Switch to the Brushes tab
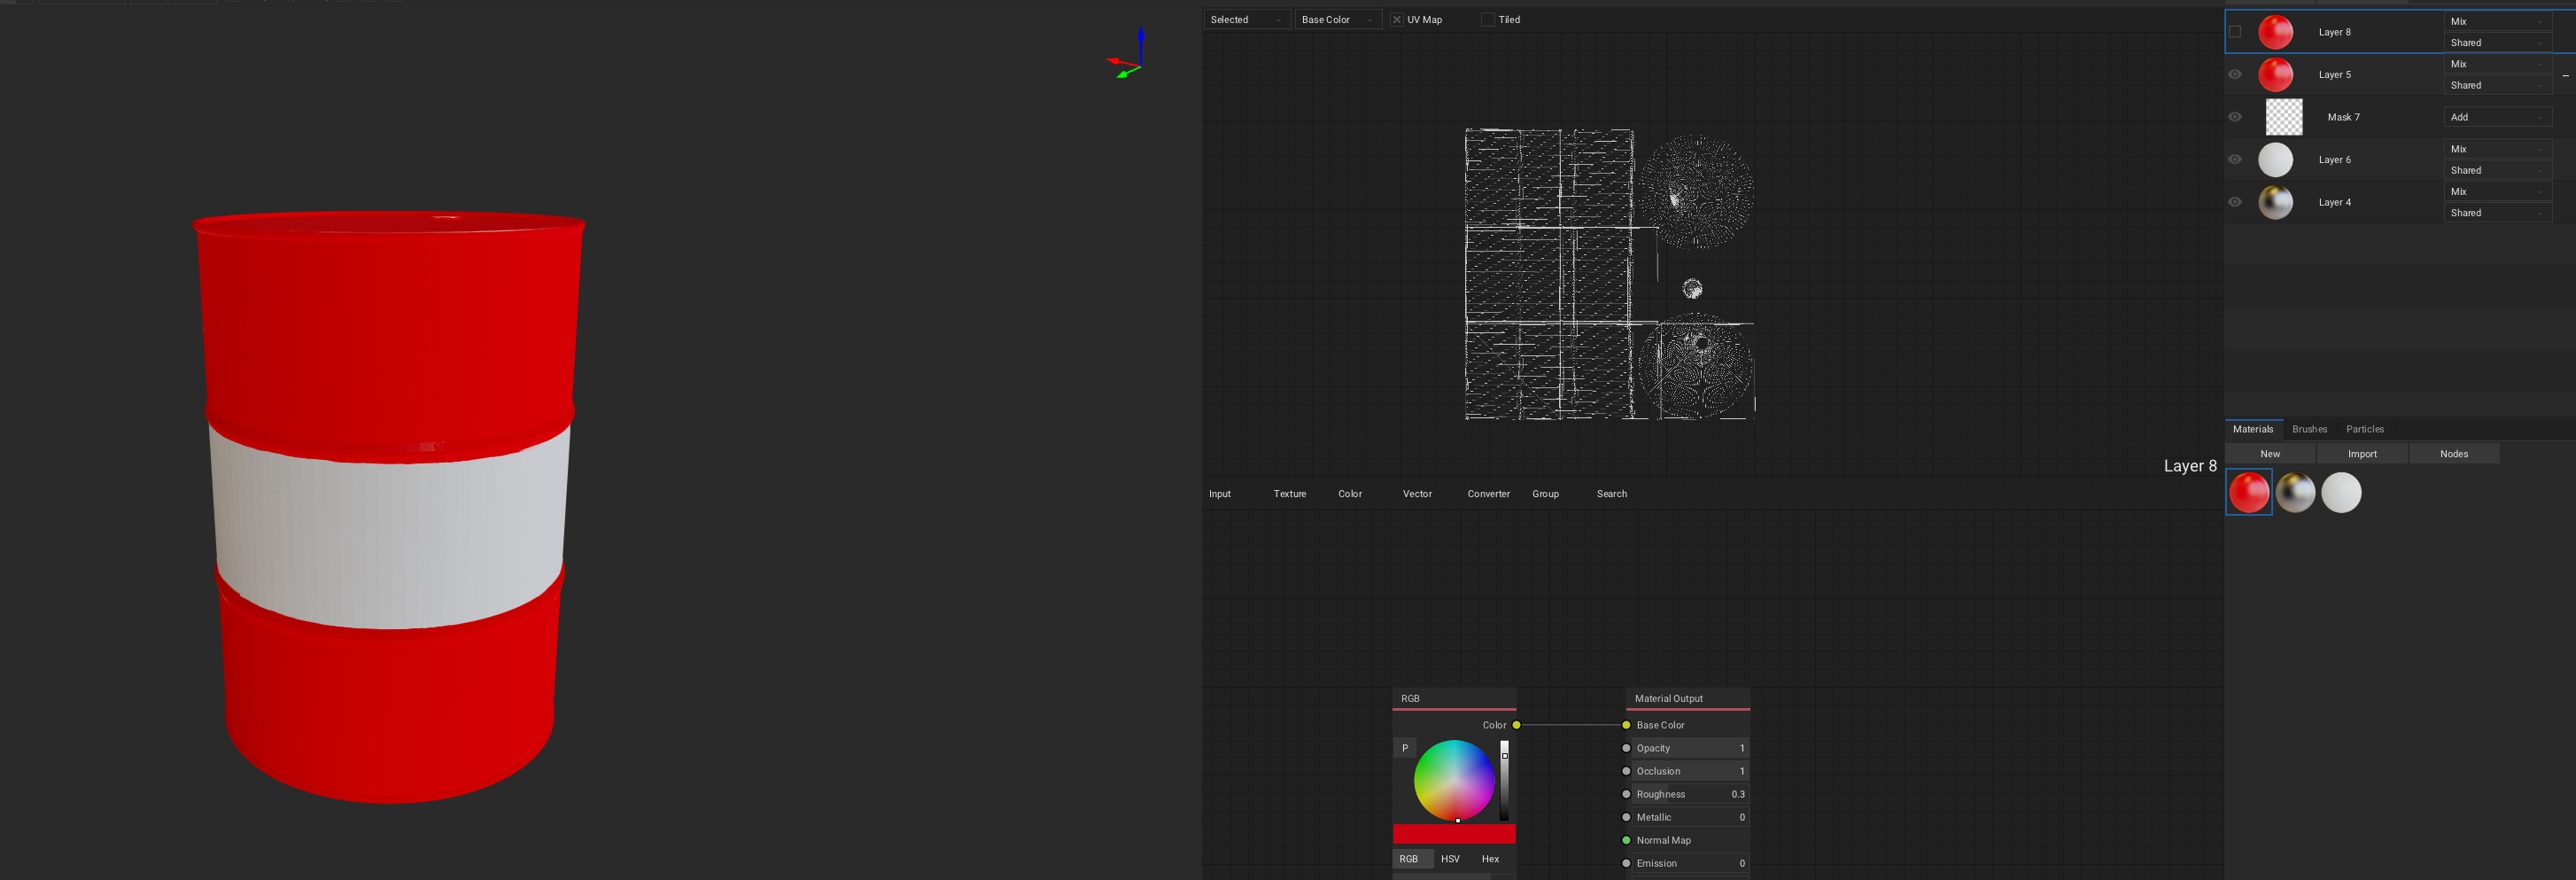Image resolution: width=2576 pixels, height=880 pixels. 2309,429
